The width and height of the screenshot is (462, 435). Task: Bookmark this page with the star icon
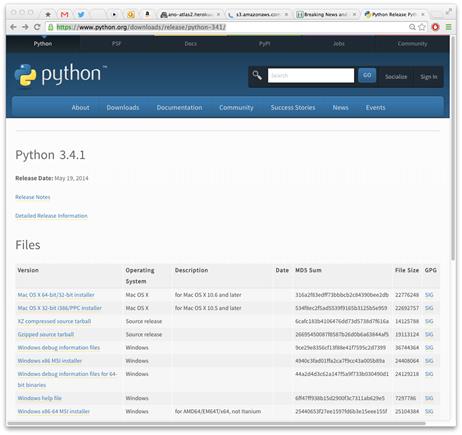[422, 27]
